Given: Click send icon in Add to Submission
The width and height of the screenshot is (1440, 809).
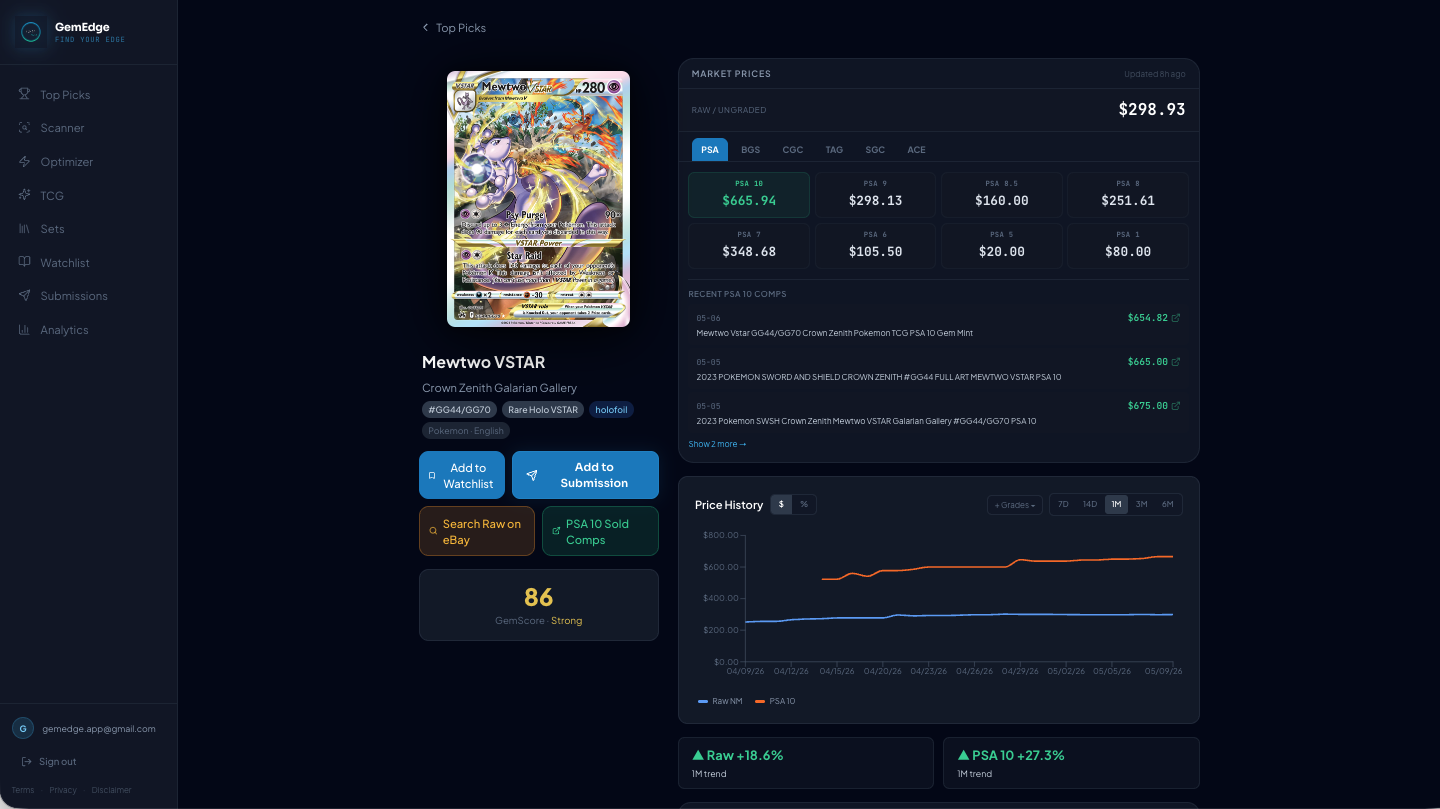Looking at the screenshot, I should [x=532, y=476].
